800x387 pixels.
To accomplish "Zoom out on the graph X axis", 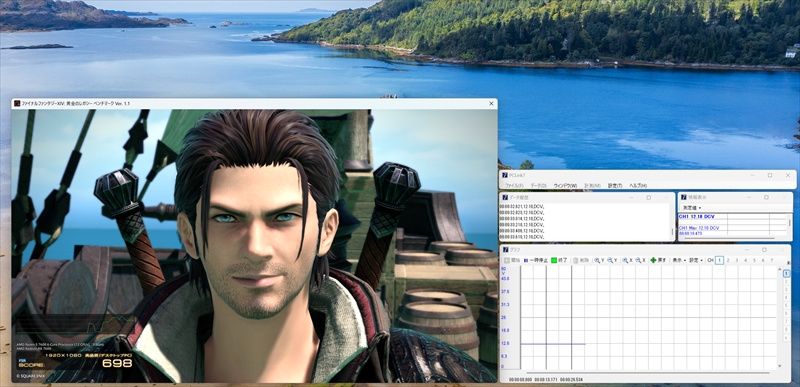I will coord(640,260).
